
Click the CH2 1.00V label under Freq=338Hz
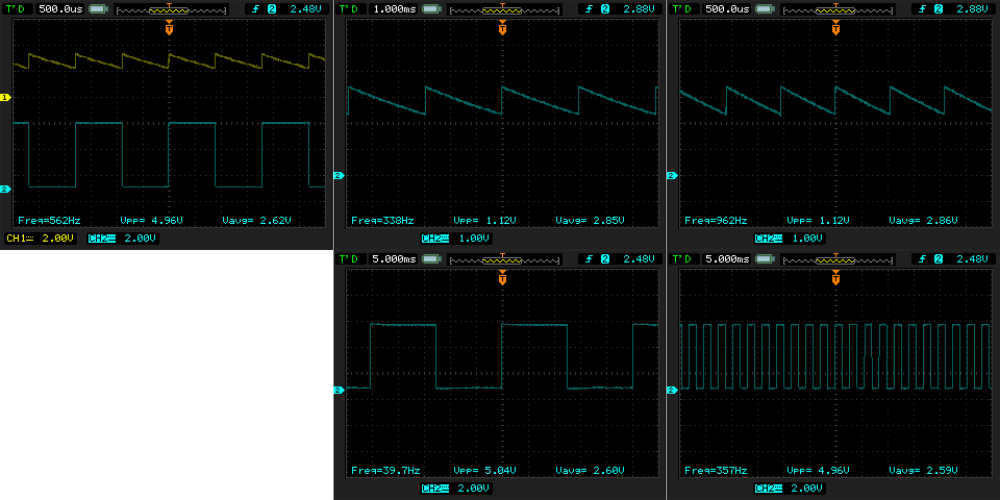point(456,239)
